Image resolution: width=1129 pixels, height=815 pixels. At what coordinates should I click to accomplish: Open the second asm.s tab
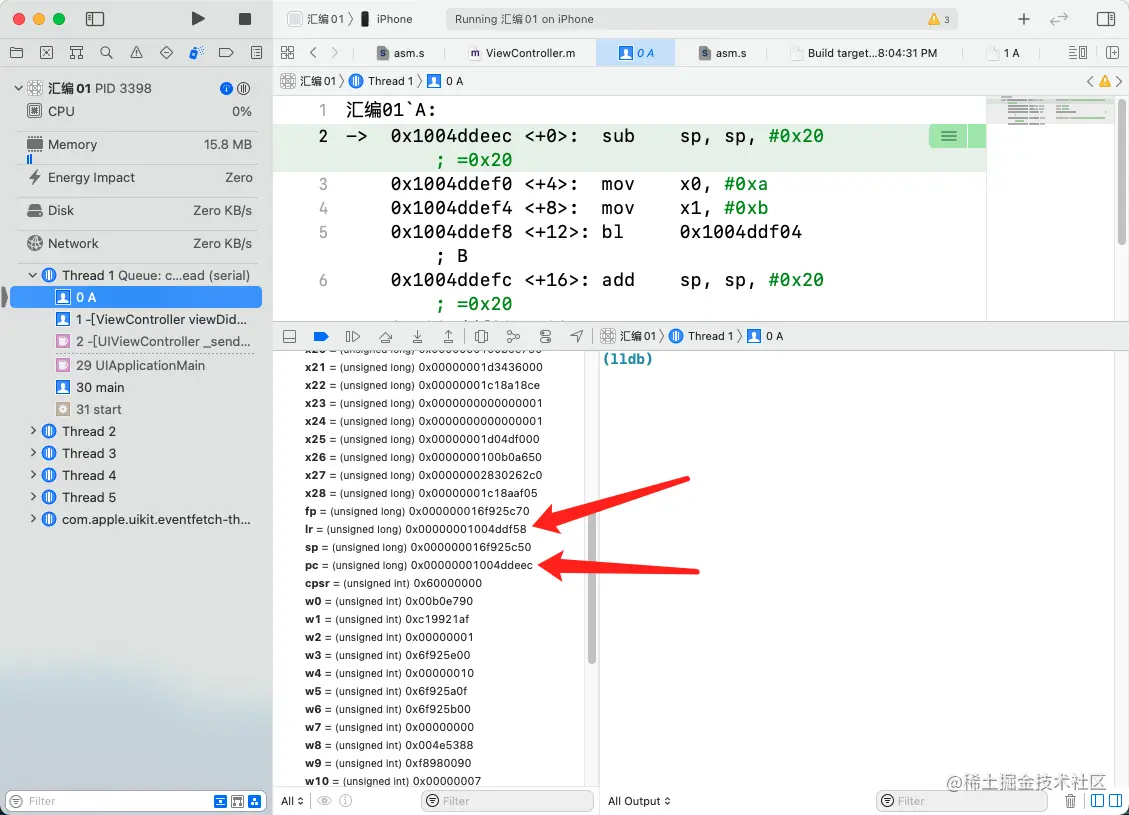pyautogui.click(x=723, y=53)
